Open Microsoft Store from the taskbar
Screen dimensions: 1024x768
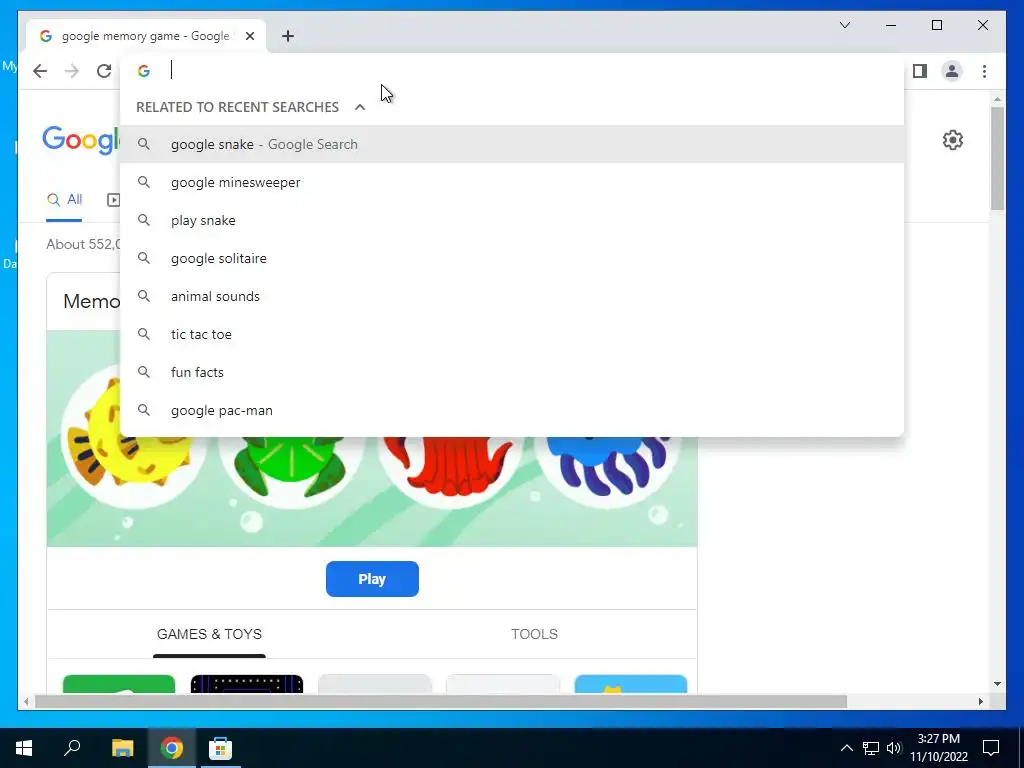(220, 748)
